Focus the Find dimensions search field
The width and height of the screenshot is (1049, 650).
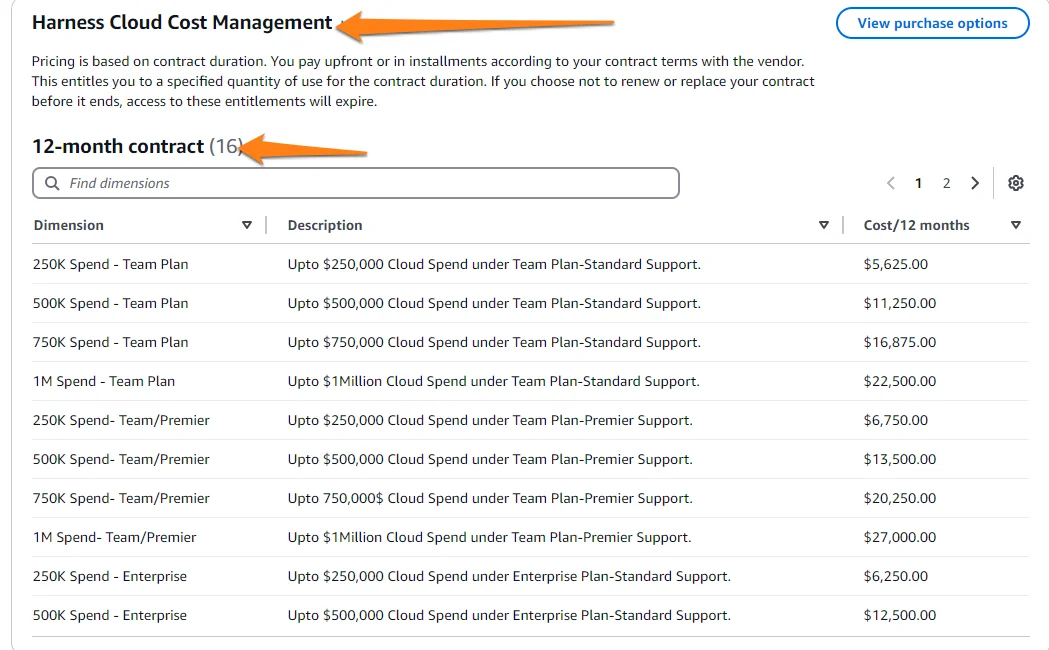[356, 183]
